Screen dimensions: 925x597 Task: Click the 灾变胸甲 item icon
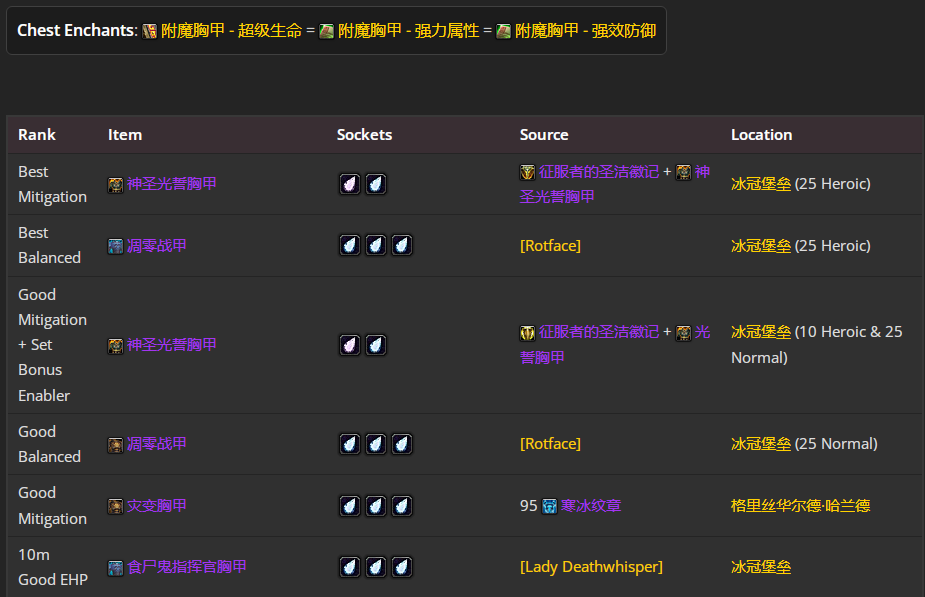[x=116, y=506]
